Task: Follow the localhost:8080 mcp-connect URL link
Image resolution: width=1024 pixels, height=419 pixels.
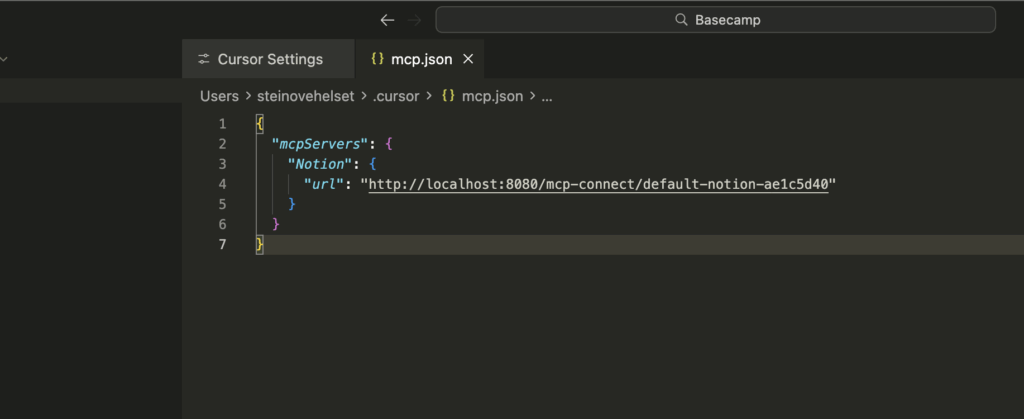Action: point(601,184)
